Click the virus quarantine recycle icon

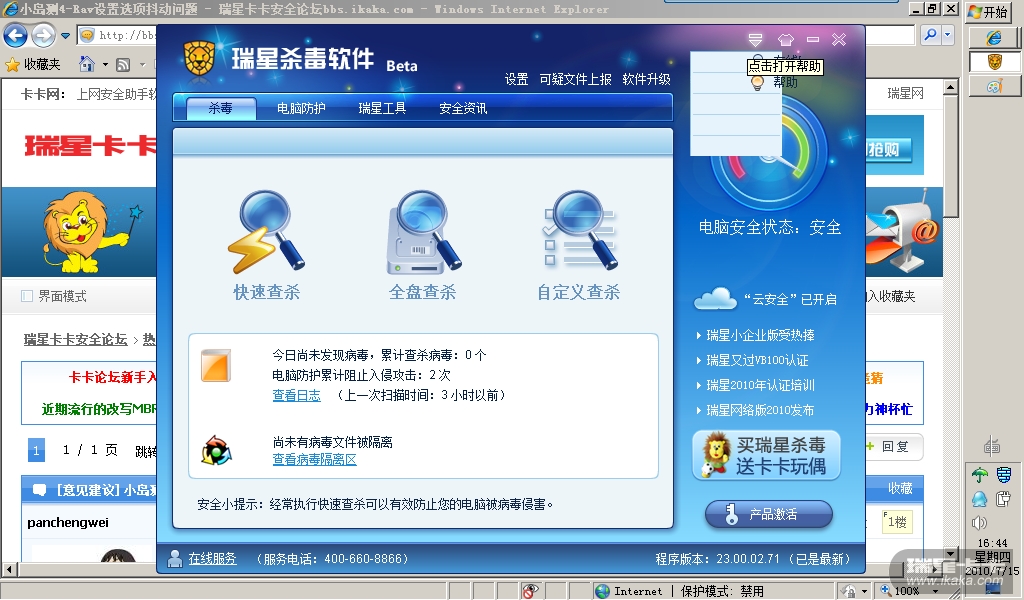(216, 450)
